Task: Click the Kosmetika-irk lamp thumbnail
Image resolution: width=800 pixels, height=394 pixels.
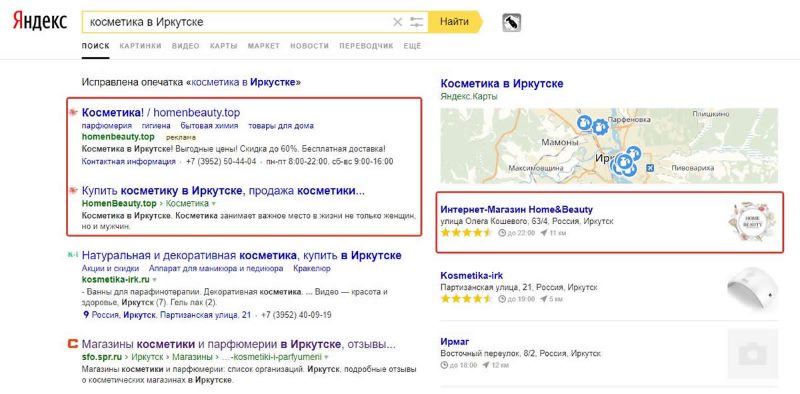Action: pos(753,290)
